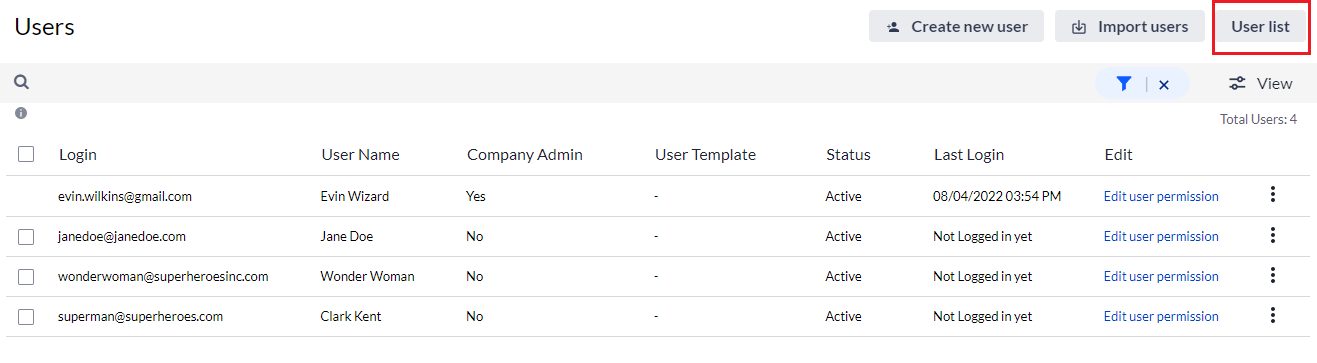1317x363 pixels.
Task: Focus the search input field
Action: click(x=560, y=83)
